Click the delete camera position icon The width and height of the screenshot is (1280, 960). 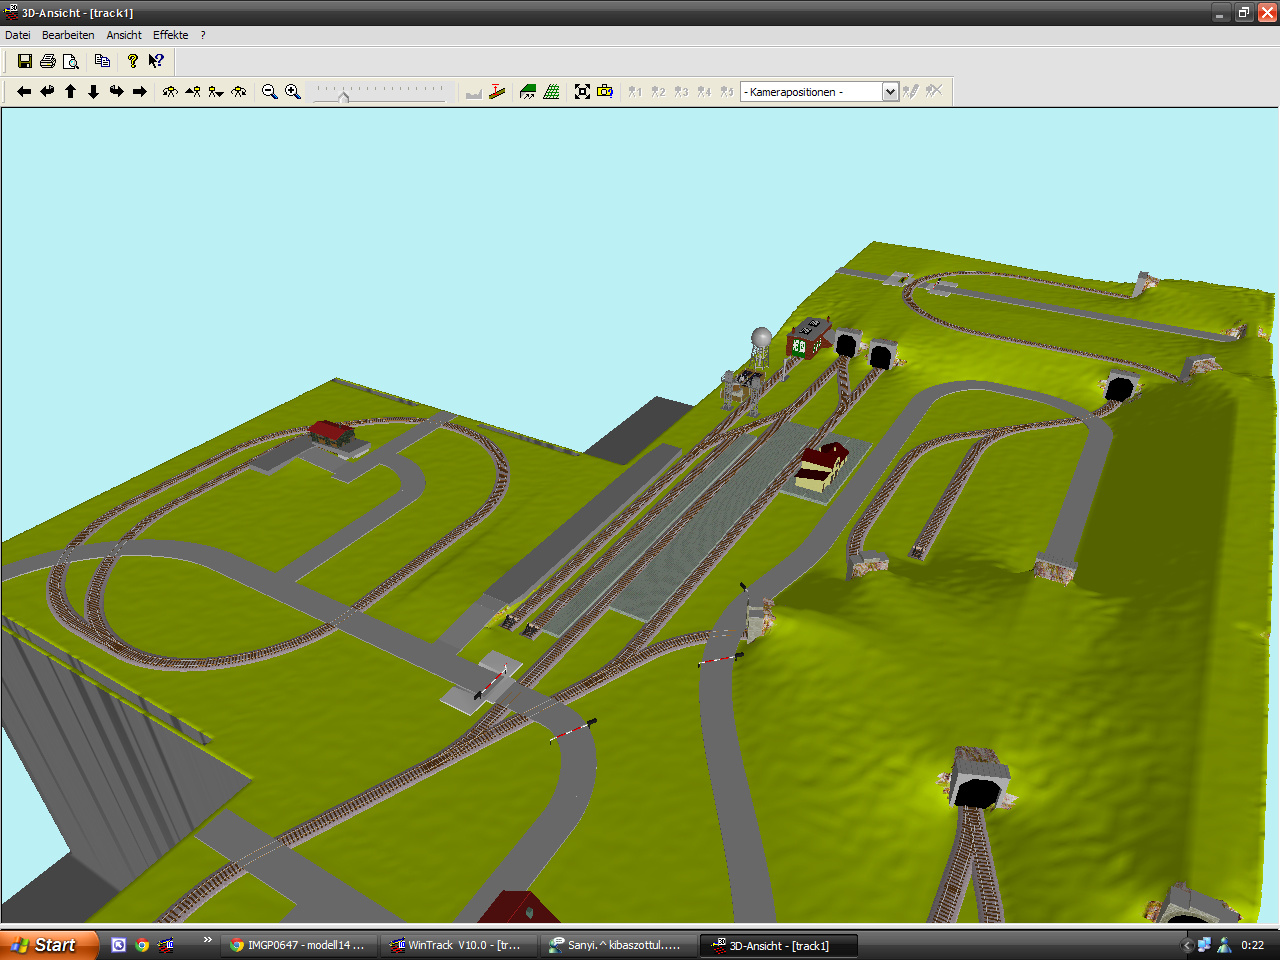click(x=934, y=91)
